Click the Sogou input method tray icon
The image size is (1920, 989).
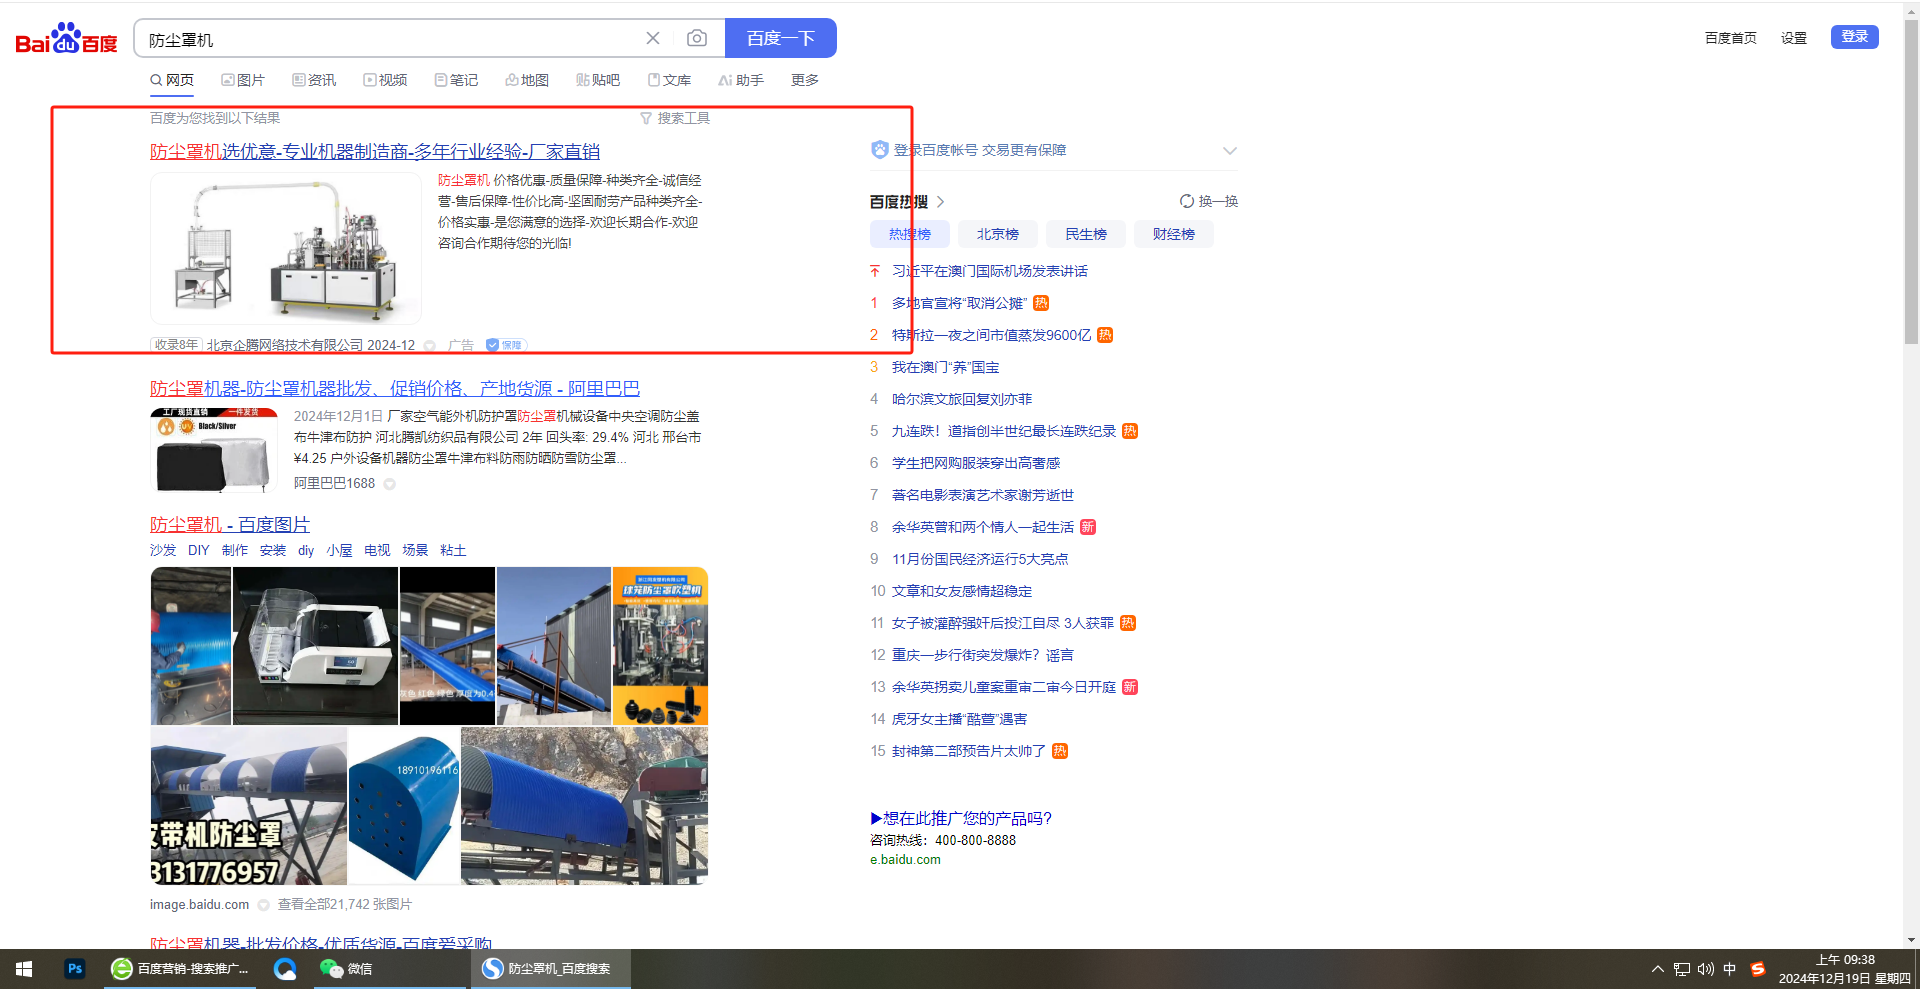pos(1758,968)
